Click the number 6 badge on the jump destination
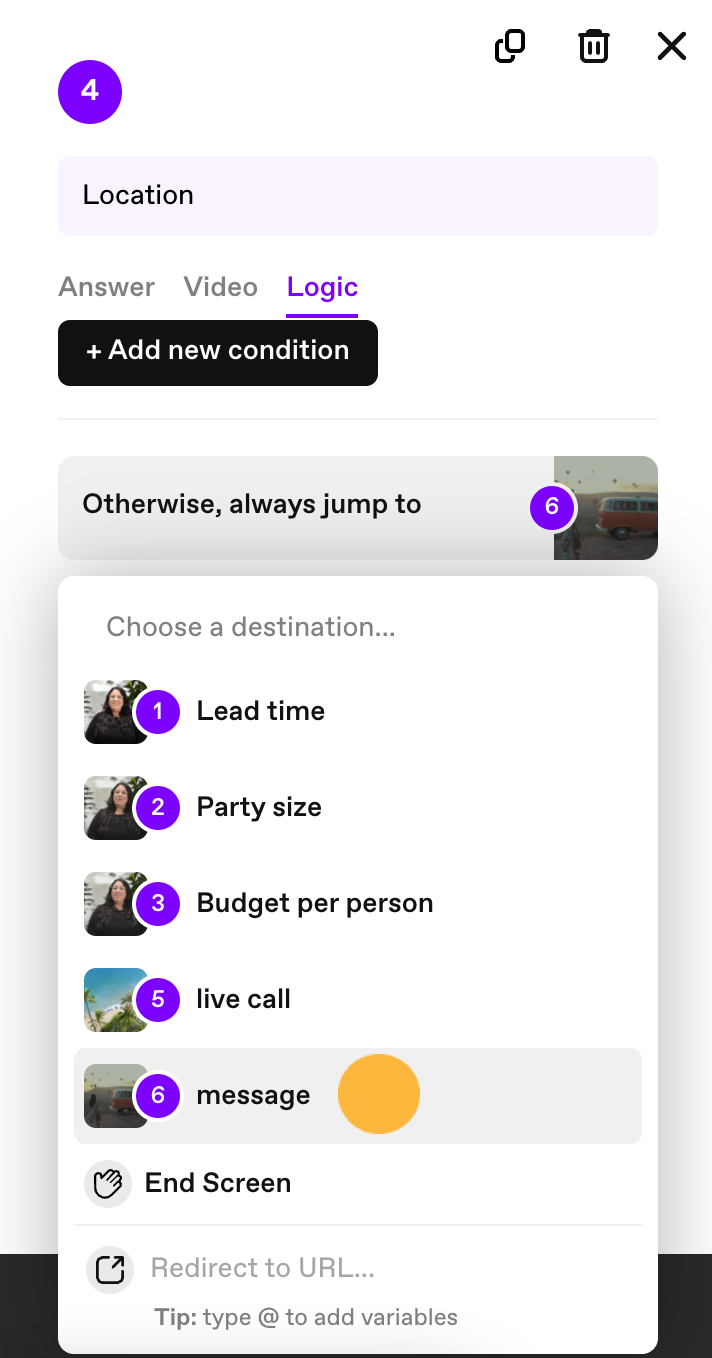The height and width of the screenshot is (1358, 712). coord(552,507)
